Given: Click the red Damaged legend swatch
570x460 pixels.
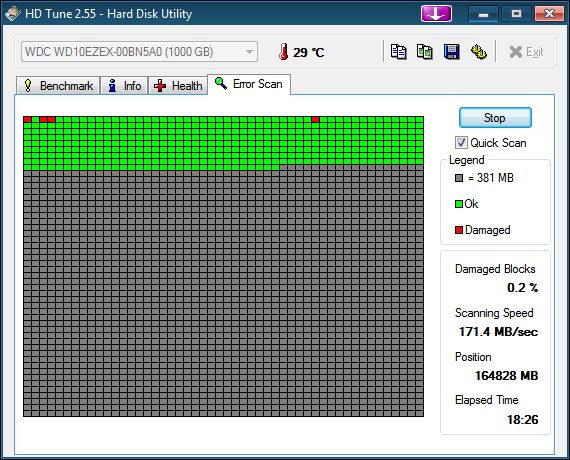Looking at the screenshot, I should 459,230.
